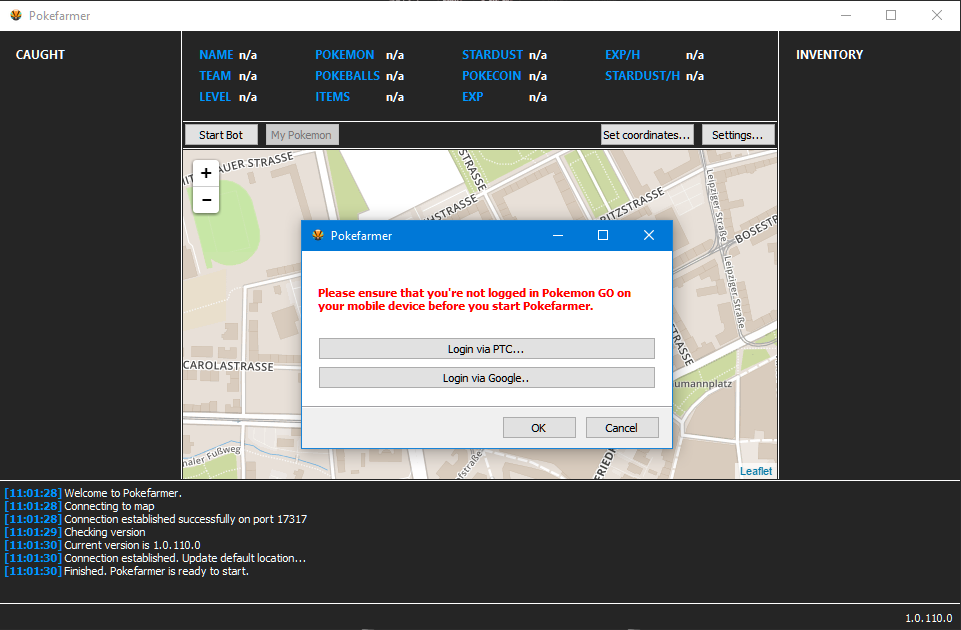Viewport: 961px width, 630px height.
Task: Close the main Pokefarmer window
Action: [936, 15]
